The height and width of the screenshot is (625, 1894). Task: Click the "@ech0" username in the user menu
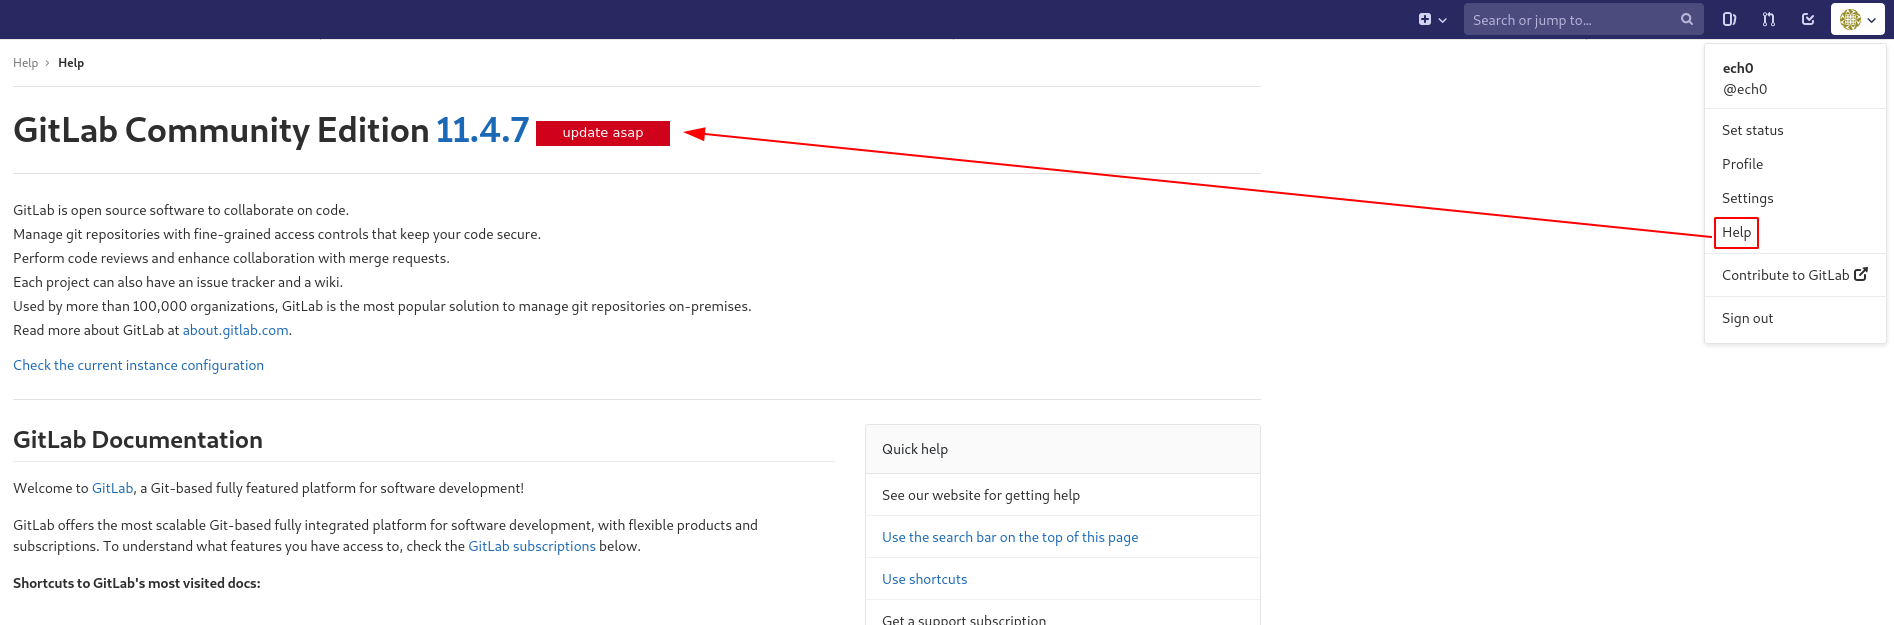tap(1745, 89)
